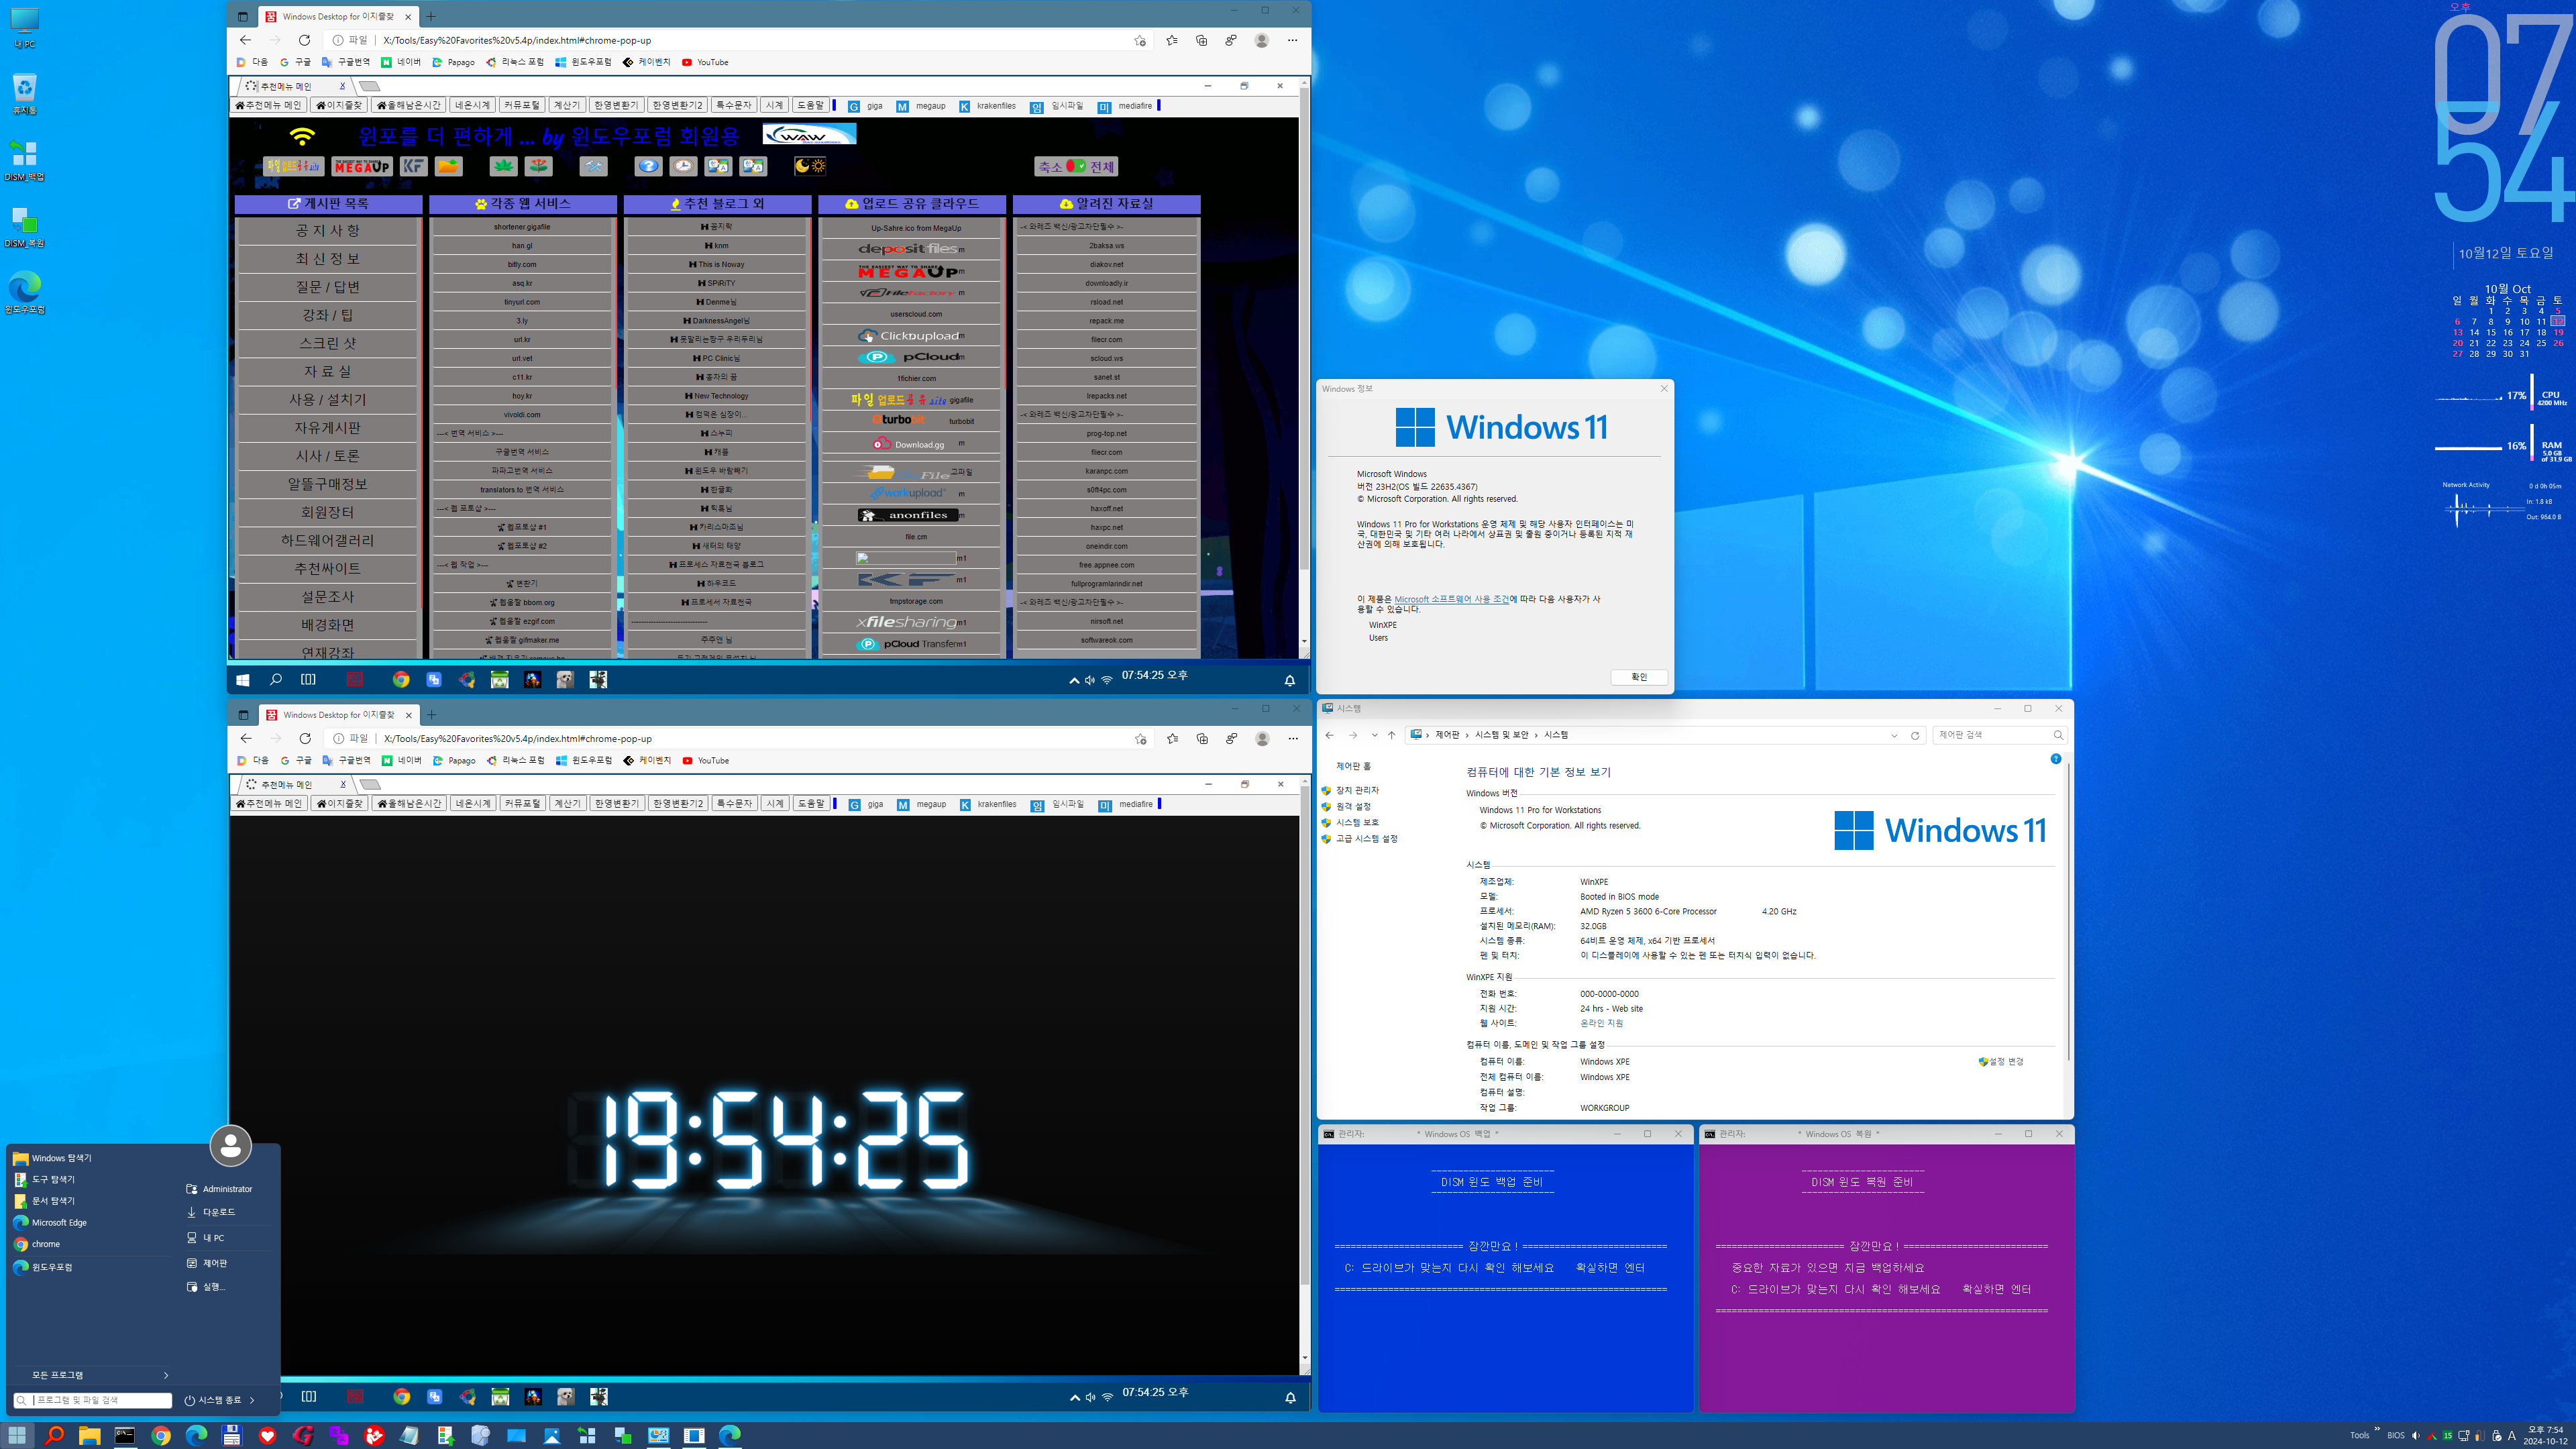
Task: Click address bar of the neon clock Edge window
Action: click(740, 738)
